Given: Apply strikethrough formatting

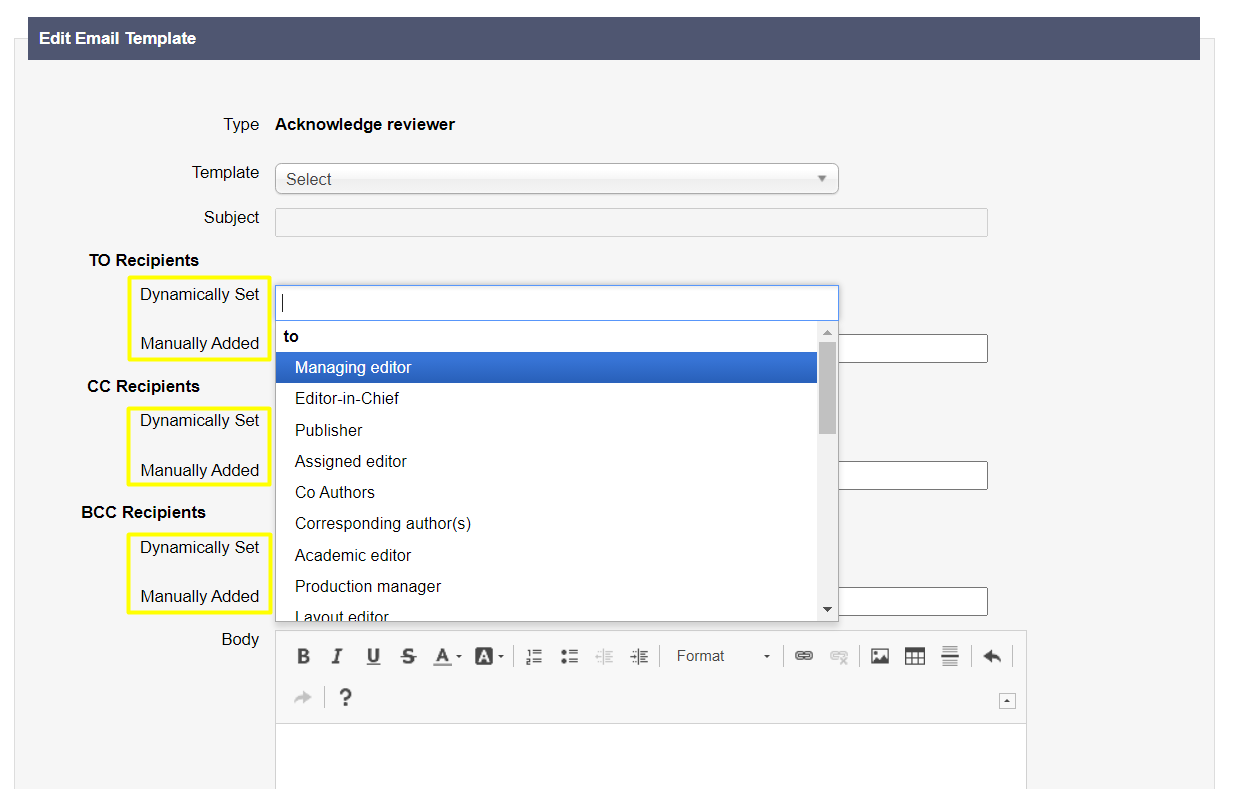Looking at the screenshot, I should coord(408,657).
